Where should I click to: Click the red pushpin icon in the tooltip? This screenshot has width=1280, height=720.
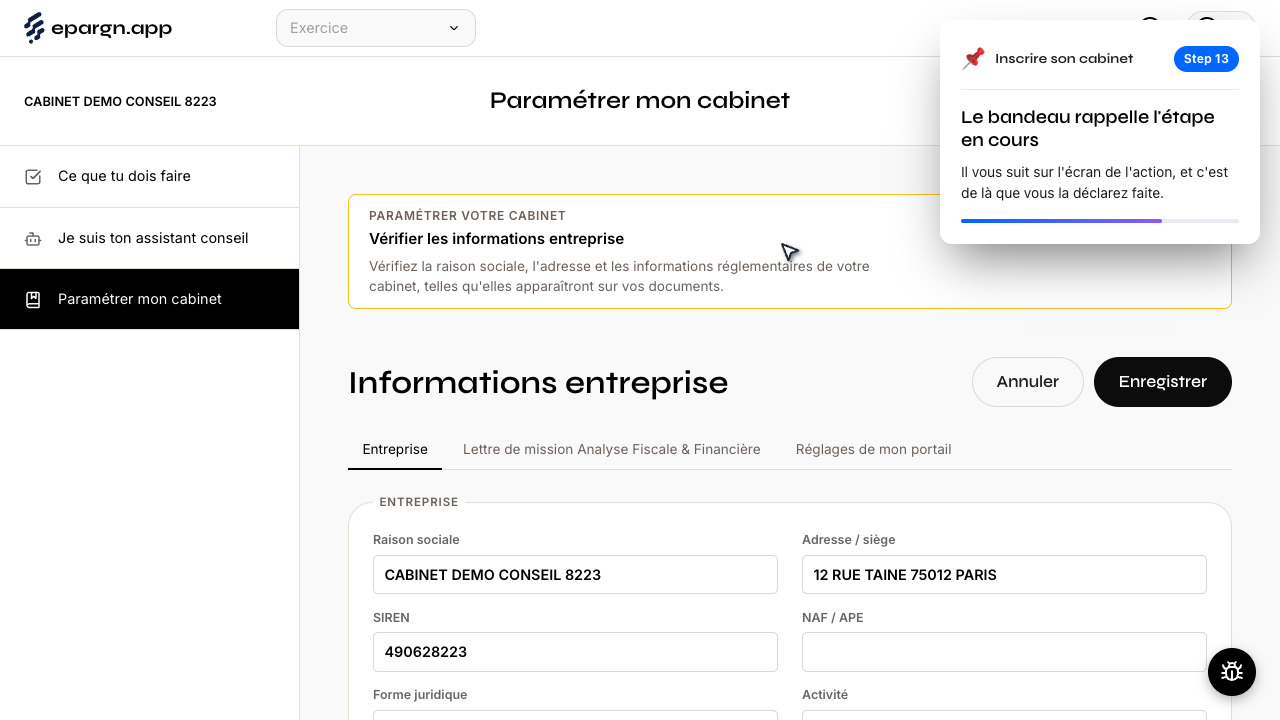pyautogui.click(x=973, y=59)
